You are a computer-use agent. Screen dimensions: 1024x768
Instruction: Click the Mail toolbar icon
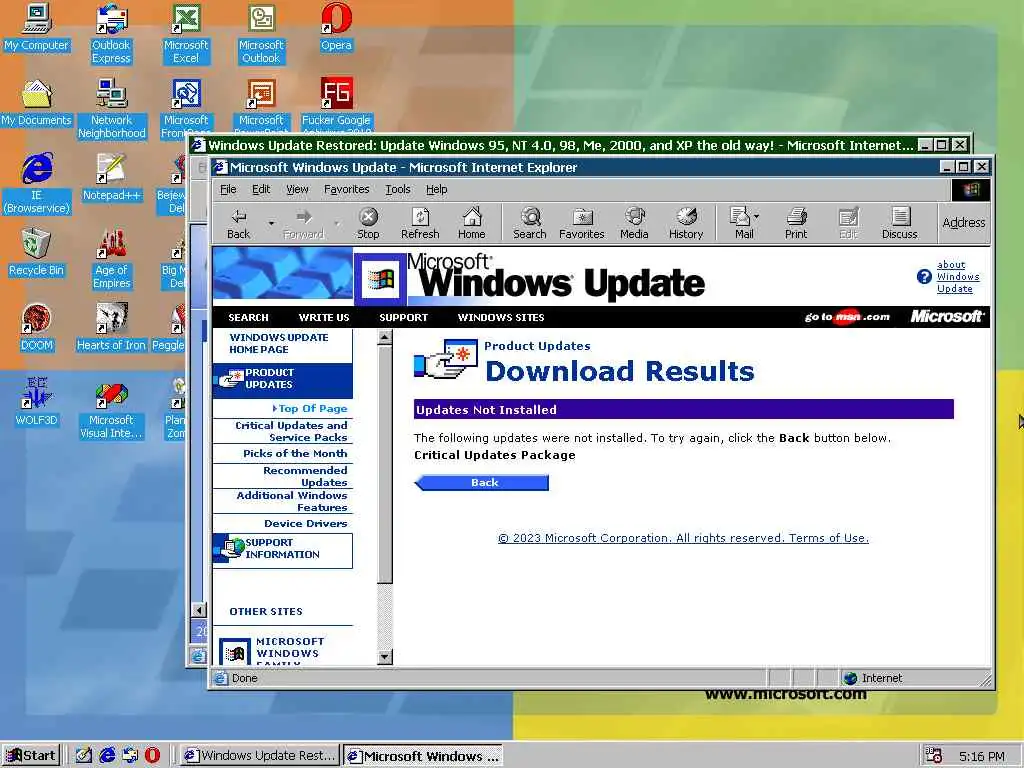741,223
